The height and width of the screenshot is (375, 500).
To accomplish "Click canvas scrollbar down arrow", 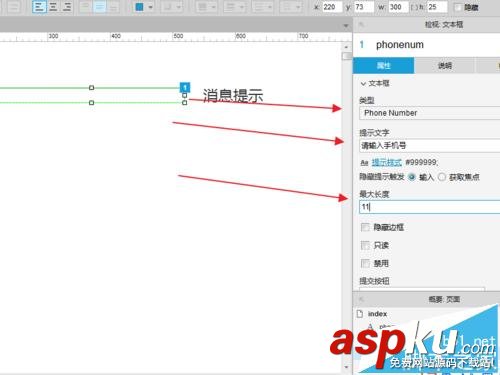I will click(x=346, y=367).
